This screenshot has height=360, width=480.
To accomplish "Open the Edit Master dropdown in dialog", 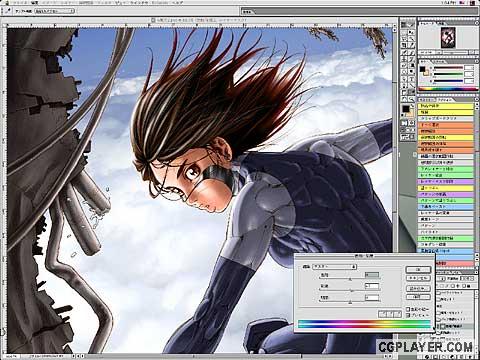I will (335, 267).
